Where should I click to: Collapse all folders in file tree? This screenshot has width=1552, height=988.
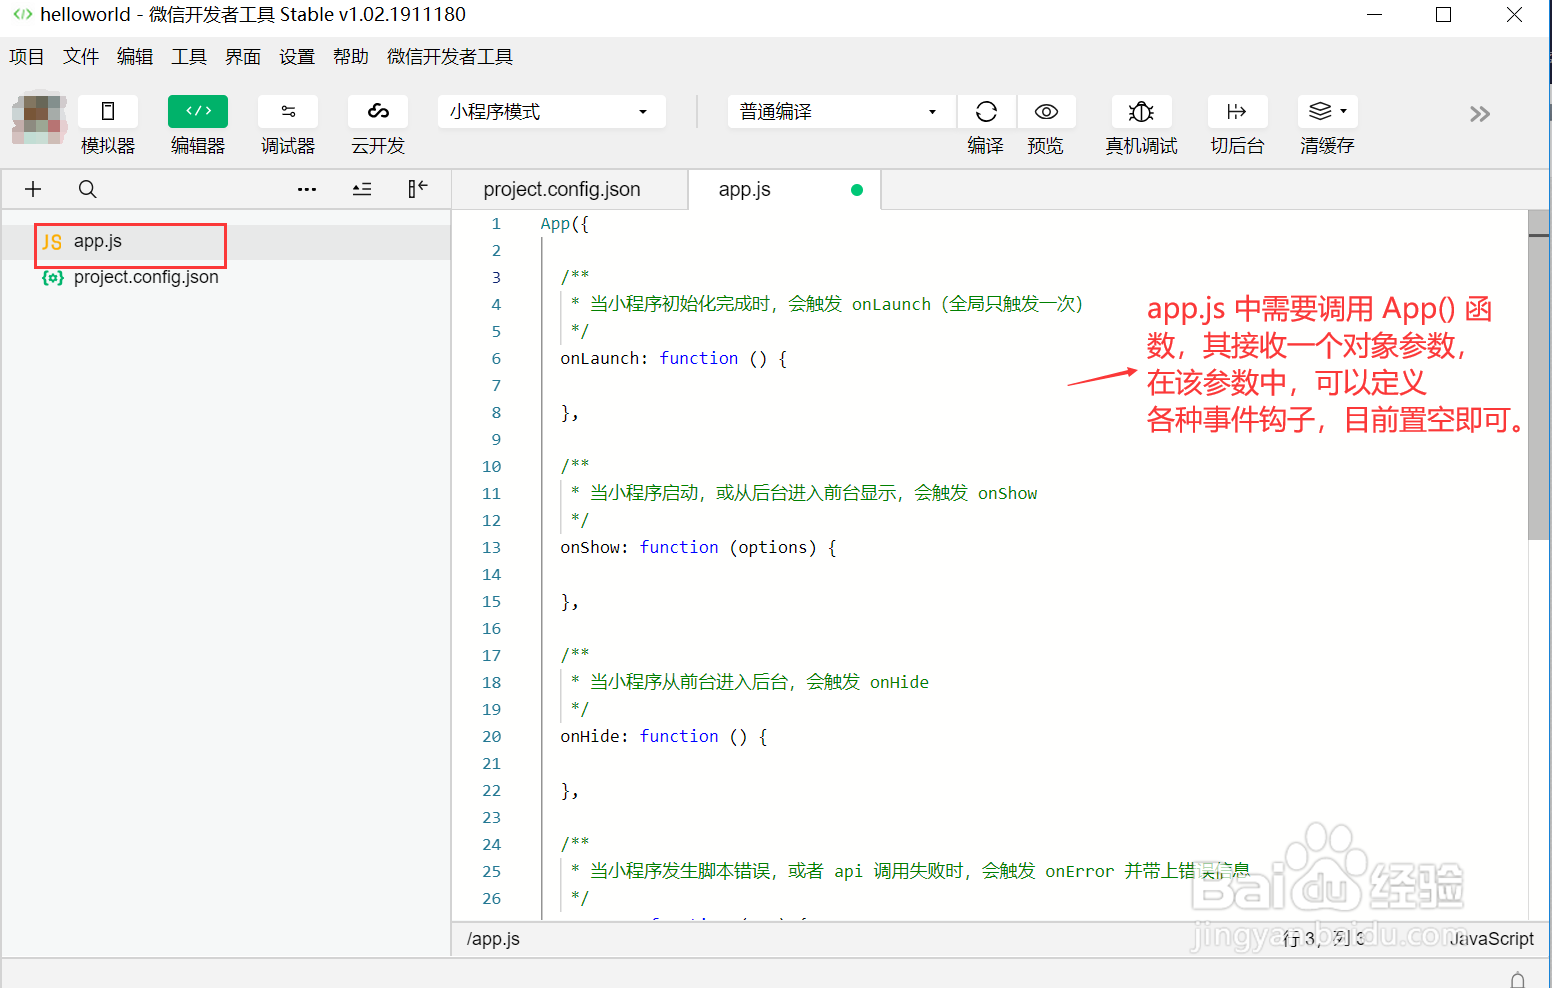pyautogui.click(x=362, y=189)
